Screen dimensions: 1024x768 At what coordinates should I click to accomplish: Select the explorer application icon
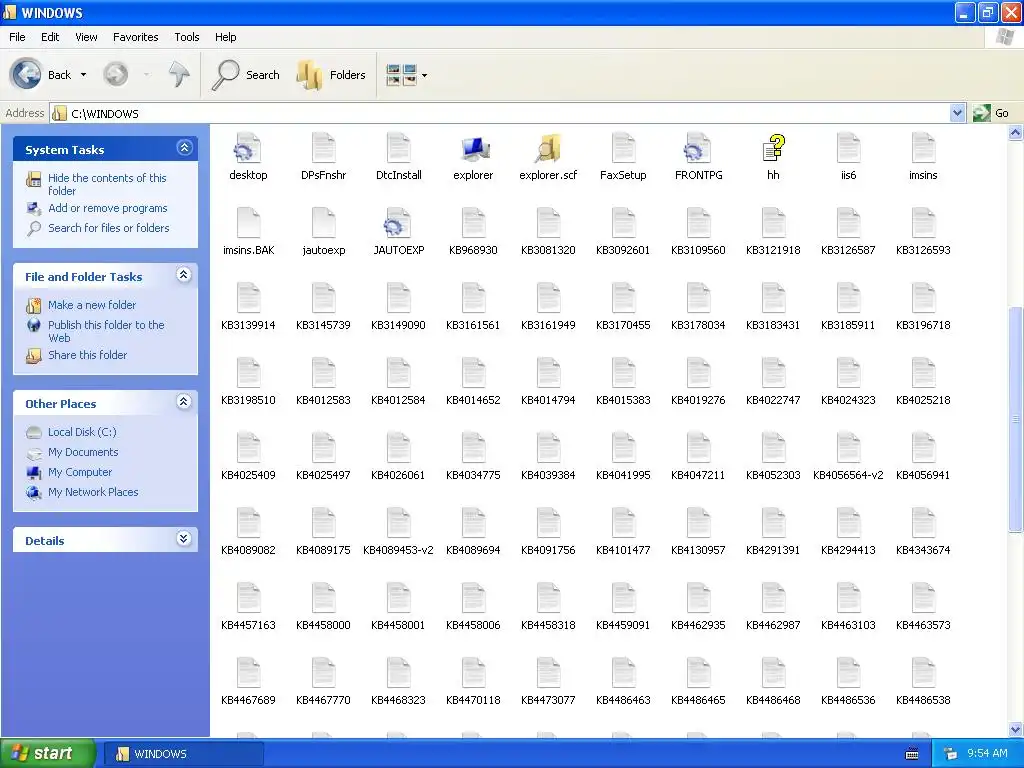[473, 148]
